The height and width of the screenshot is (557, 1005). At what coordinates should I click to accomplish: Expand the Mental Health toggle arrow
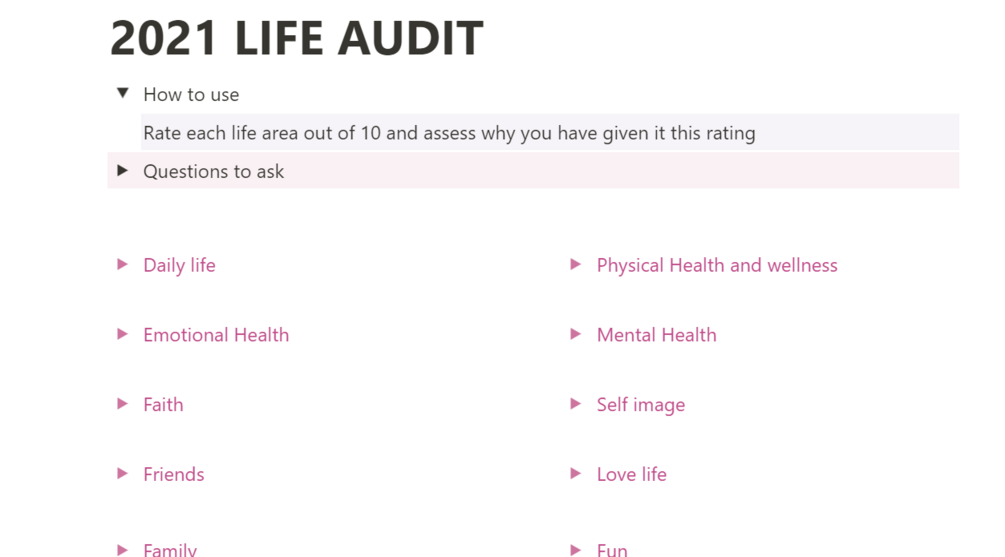tap(576, 334)
